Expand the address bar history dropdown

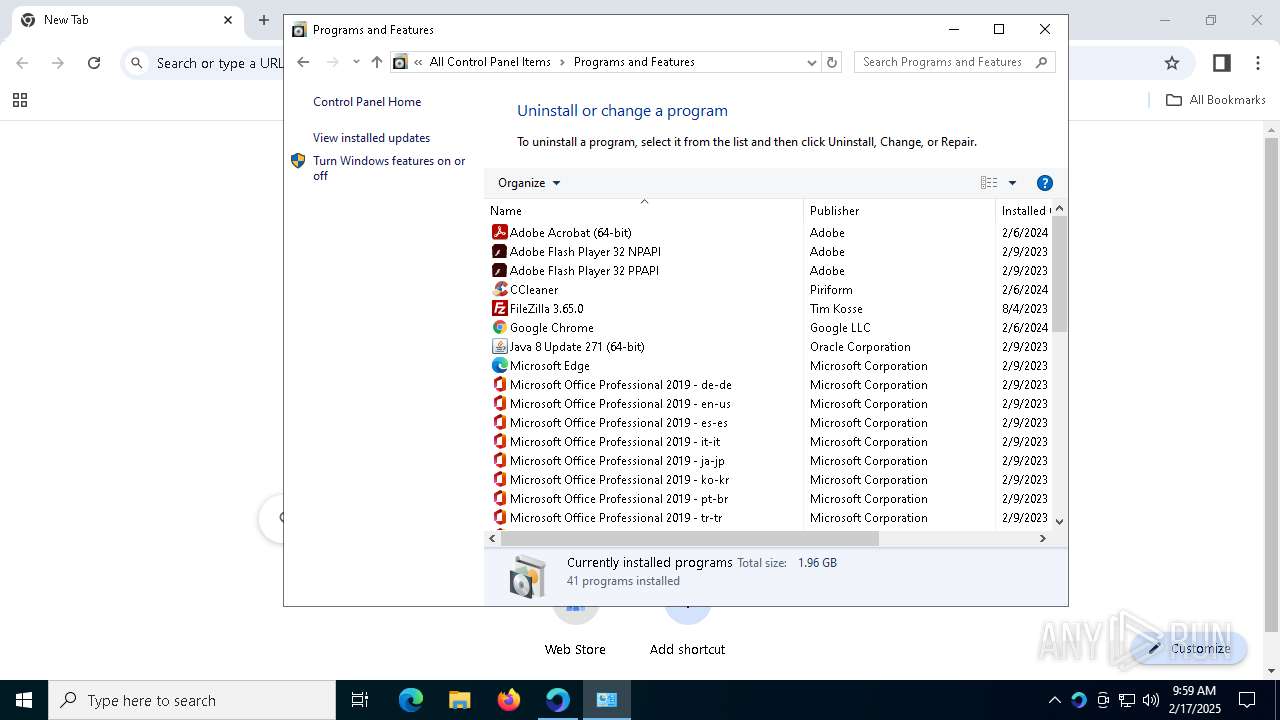click(812, 62)
